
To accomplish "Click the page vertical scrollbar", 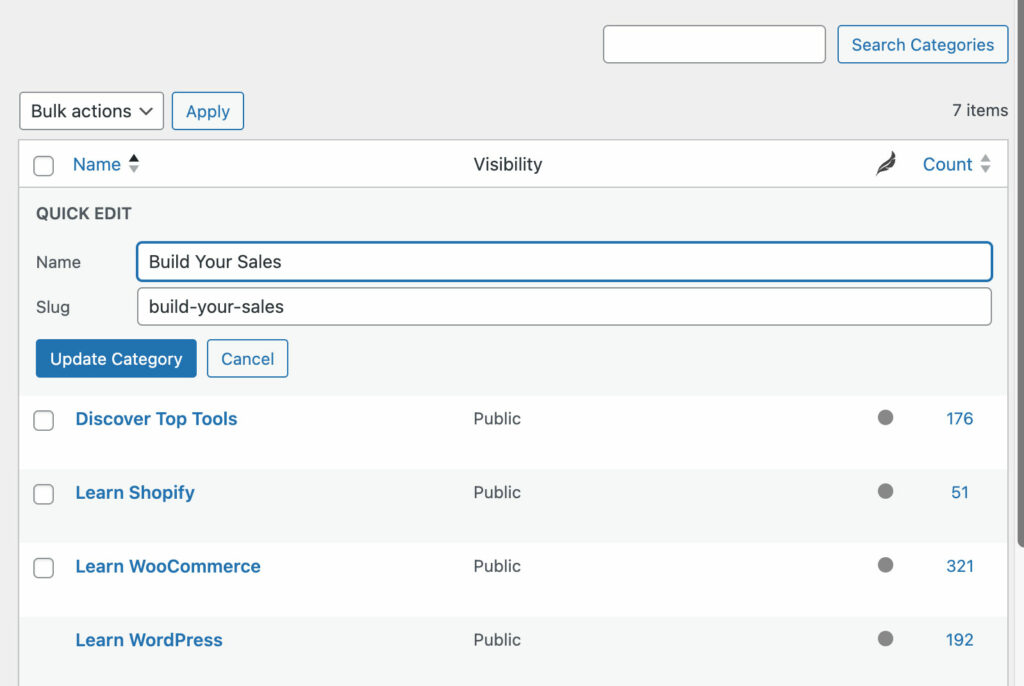I will point(1021,274).
